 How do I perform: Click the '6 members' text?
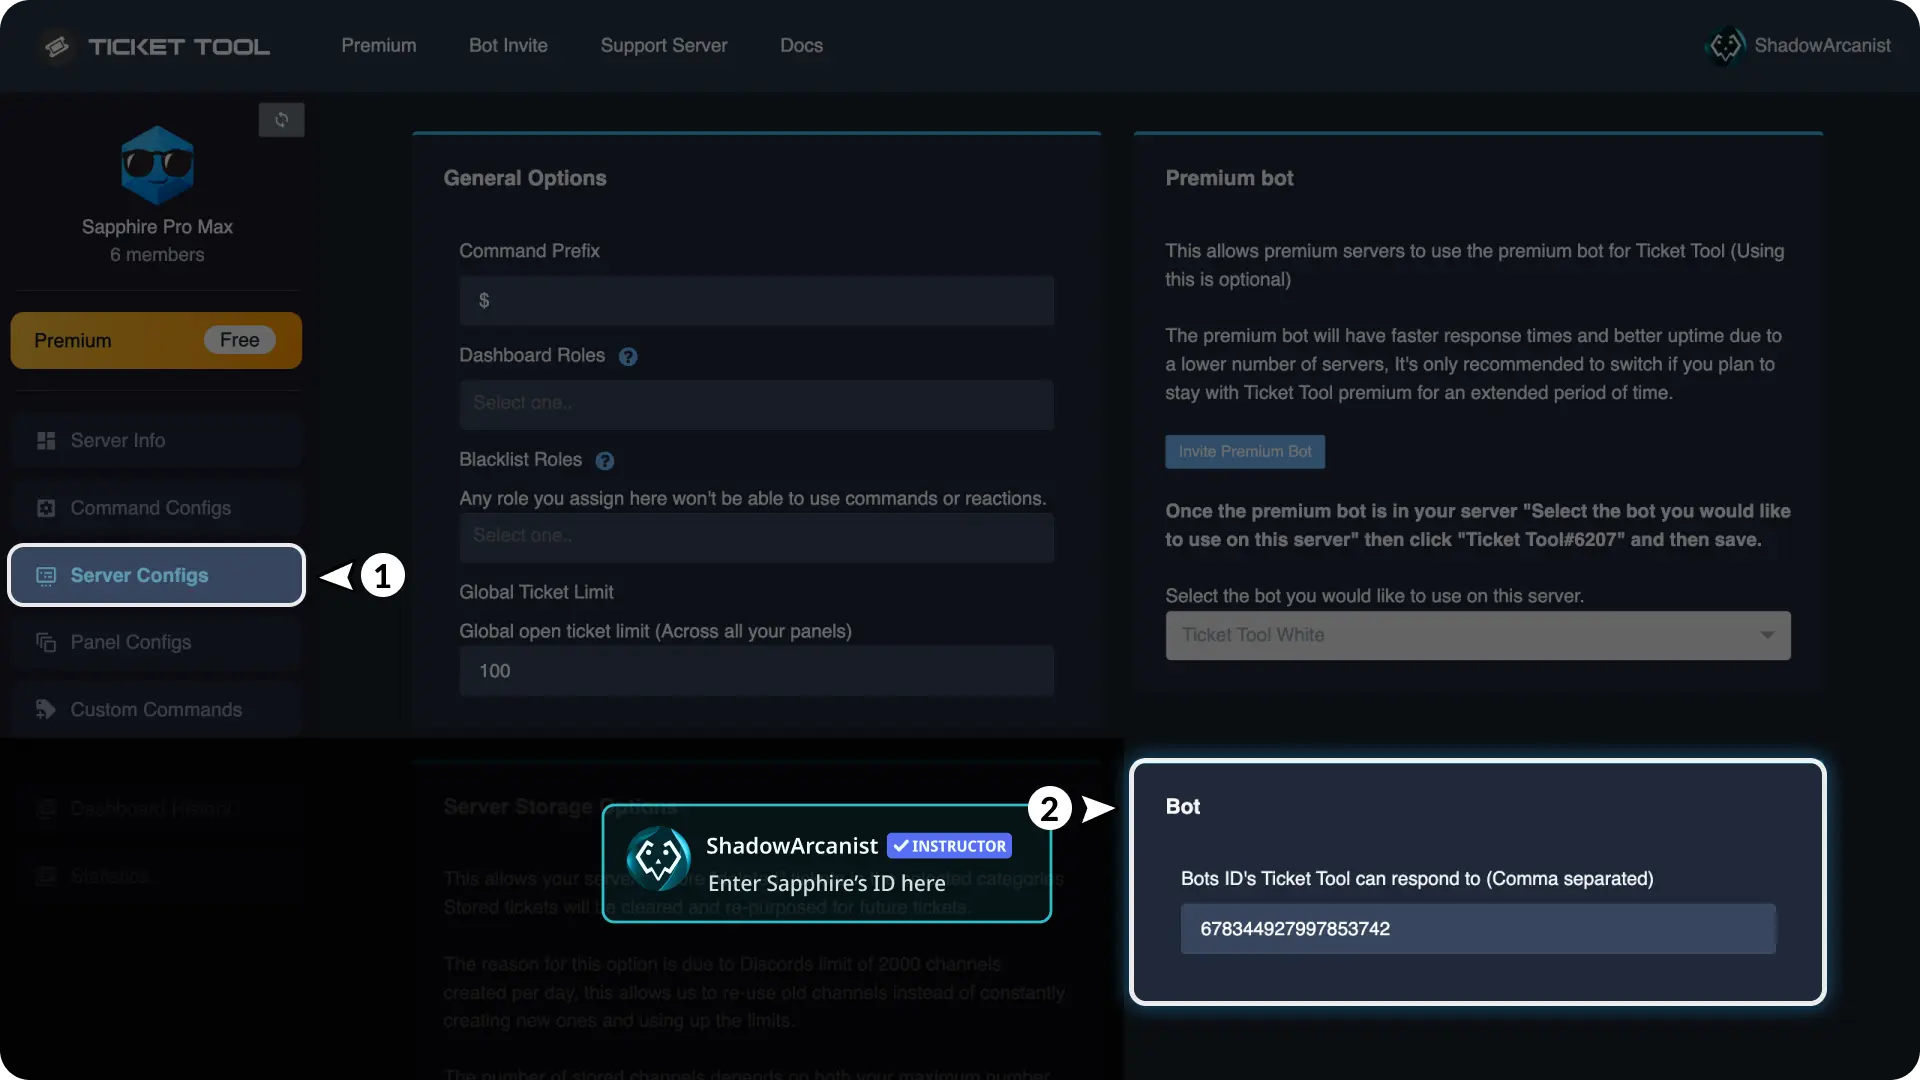click(x=157, y=255)
